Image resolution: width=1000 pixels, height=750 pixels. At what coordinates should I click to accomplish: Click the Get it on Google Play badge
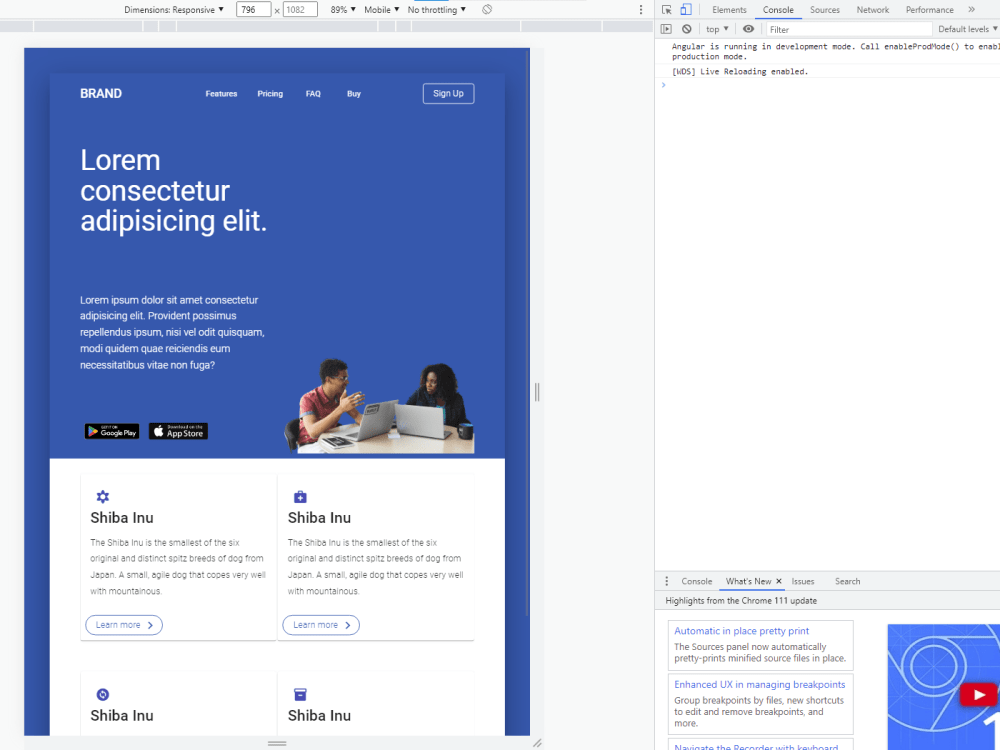point(112,431)
